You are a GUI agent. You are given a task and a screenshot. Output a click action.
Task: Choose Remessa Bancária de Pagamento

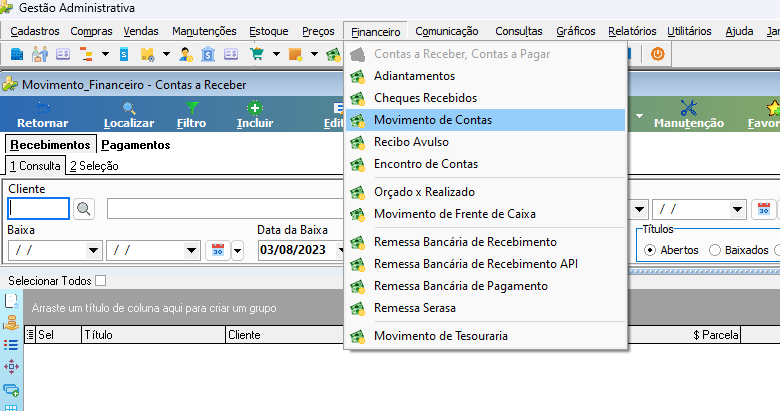point(486,286)
